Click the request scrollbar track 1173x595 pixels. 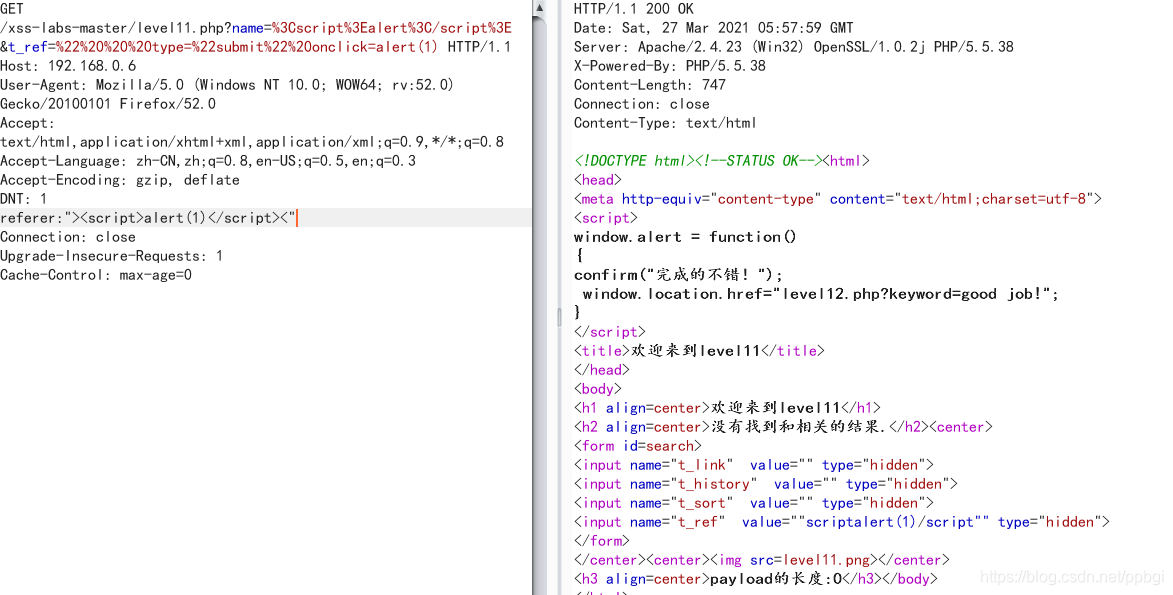pyautogui.click(x=539, y=305)
